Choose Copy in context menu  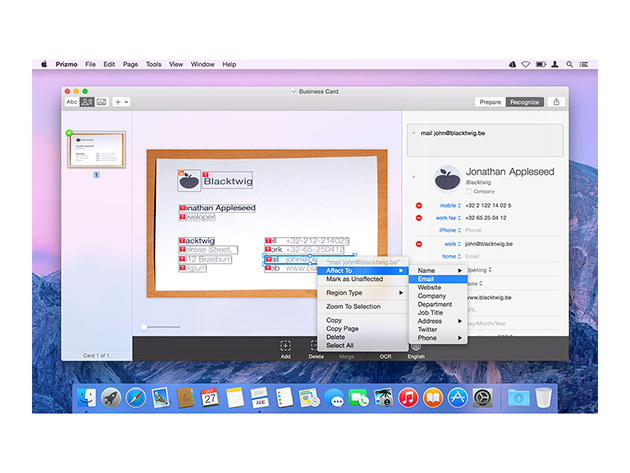[363, 320]
